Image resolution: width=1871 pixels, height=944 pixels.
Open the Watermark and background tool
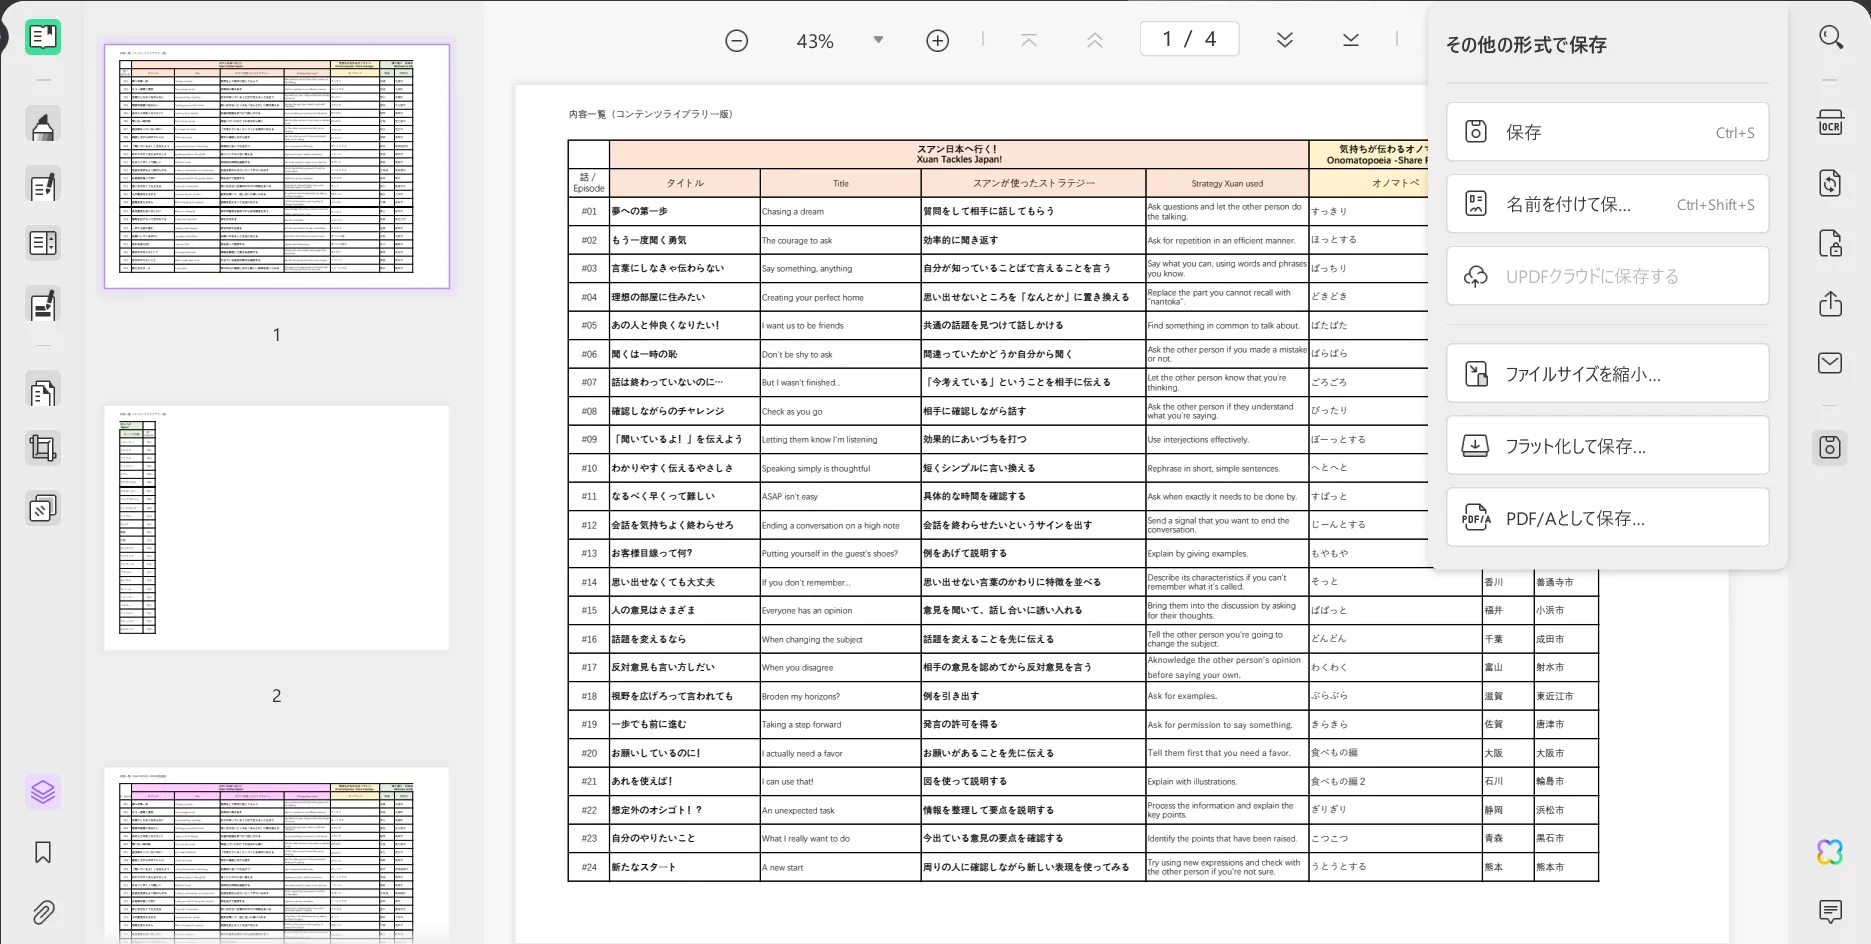pos(42,509)
